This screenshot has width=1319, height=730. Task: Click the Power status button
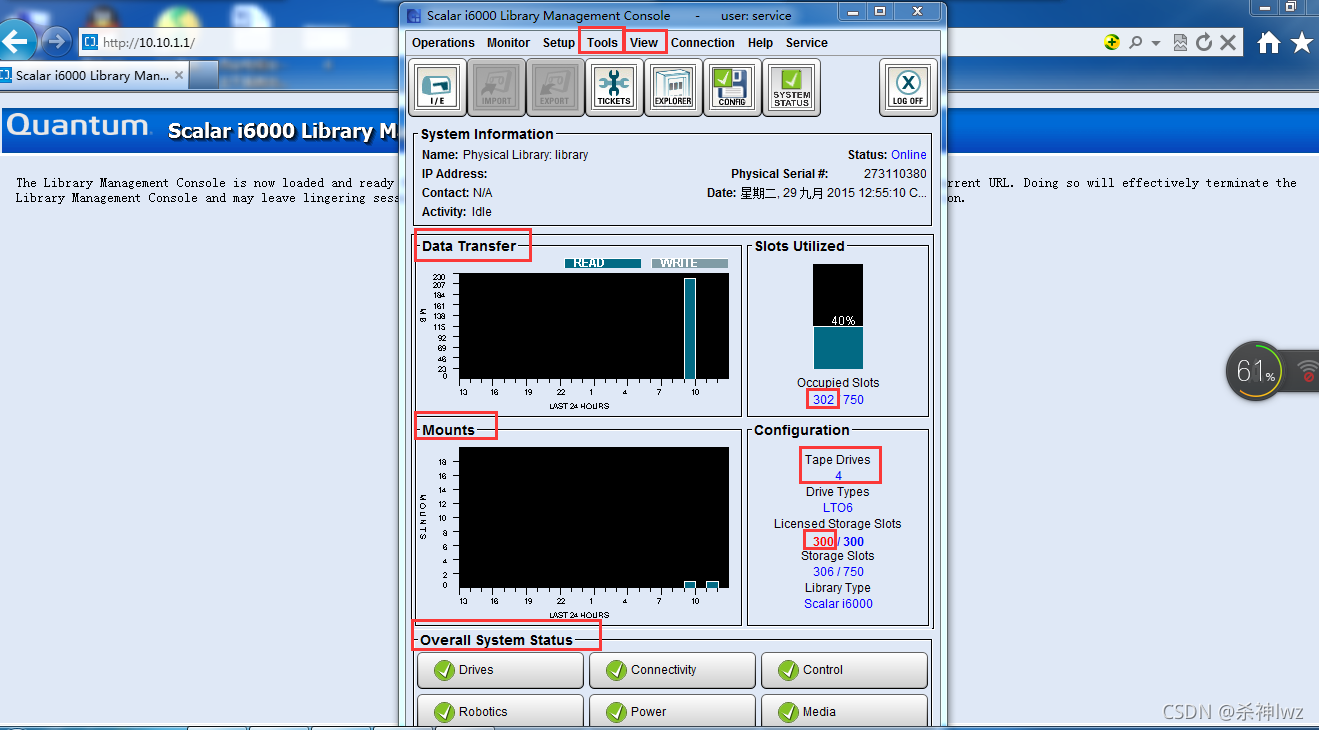(x=672, y=711)
